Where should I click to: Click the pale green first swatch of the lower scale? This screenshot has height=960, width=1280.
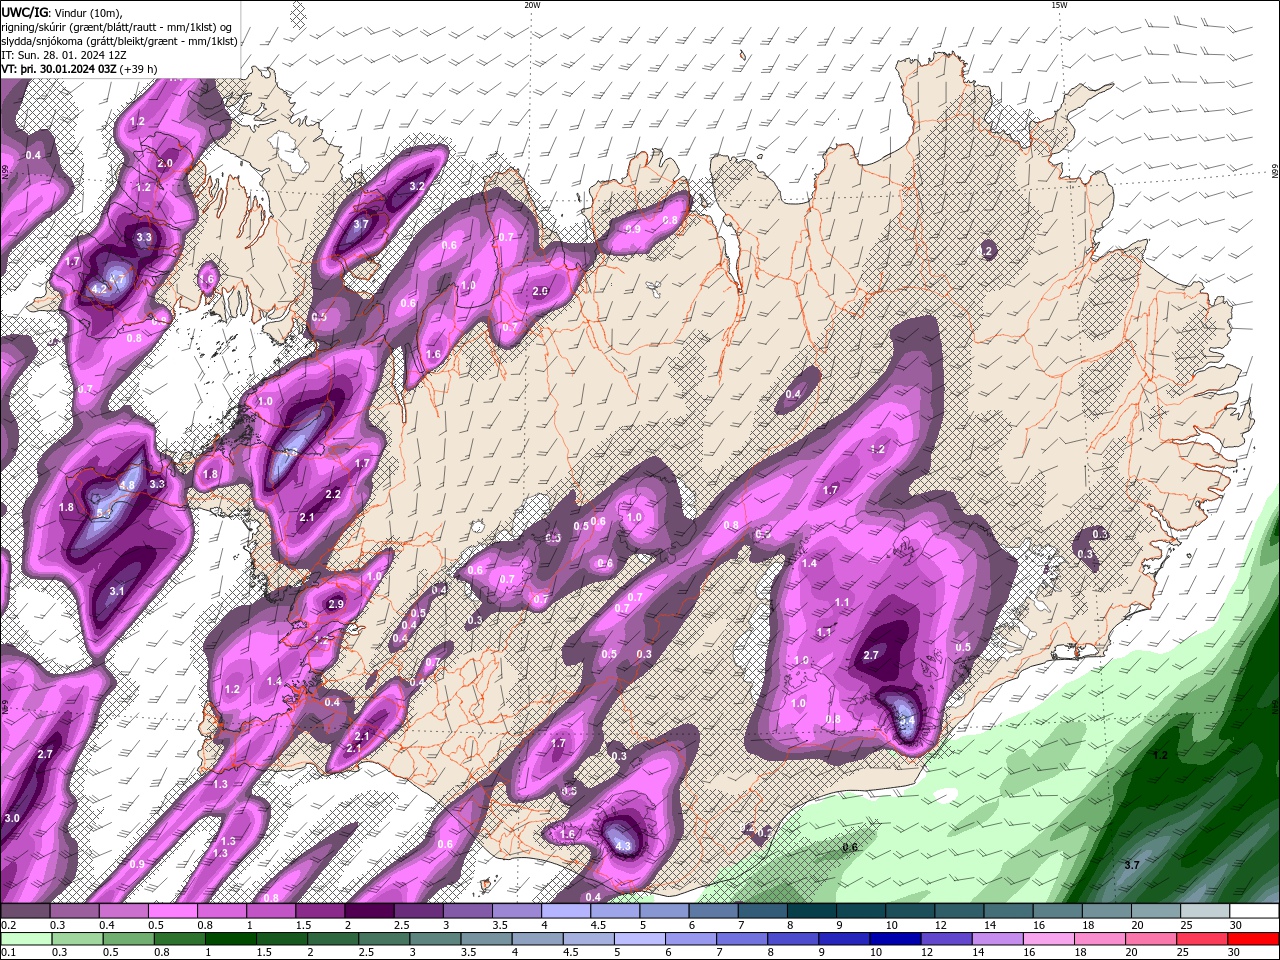coord(25,939)
